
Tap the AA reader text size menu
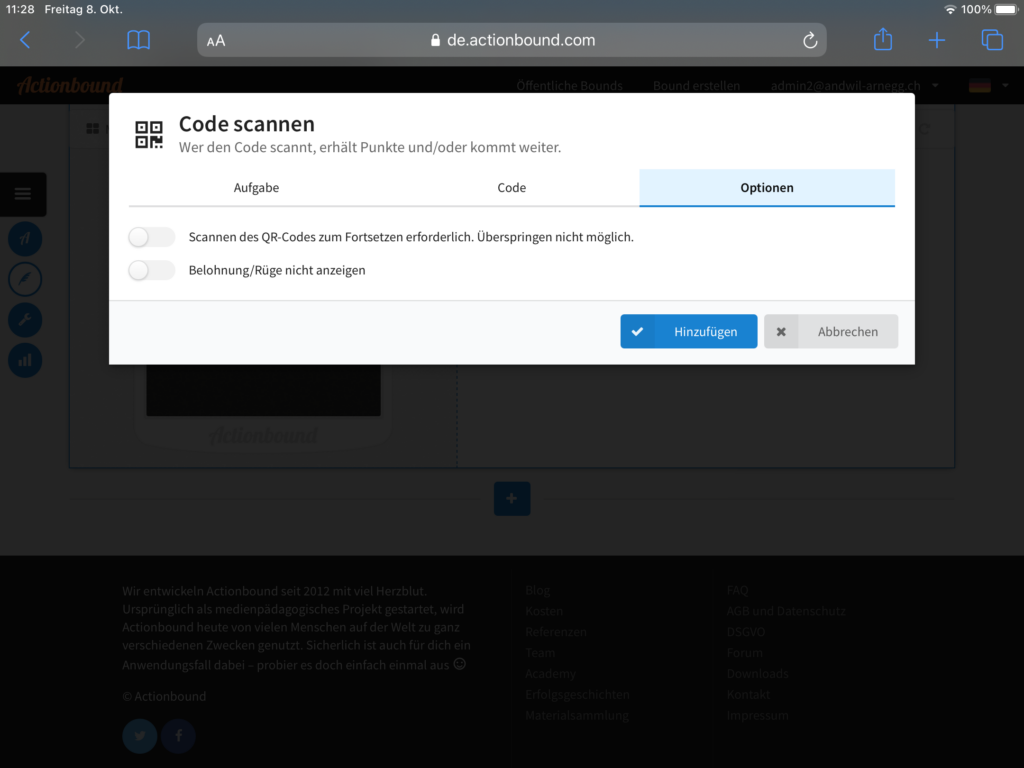pyautogui.click(x=216, y=41)
